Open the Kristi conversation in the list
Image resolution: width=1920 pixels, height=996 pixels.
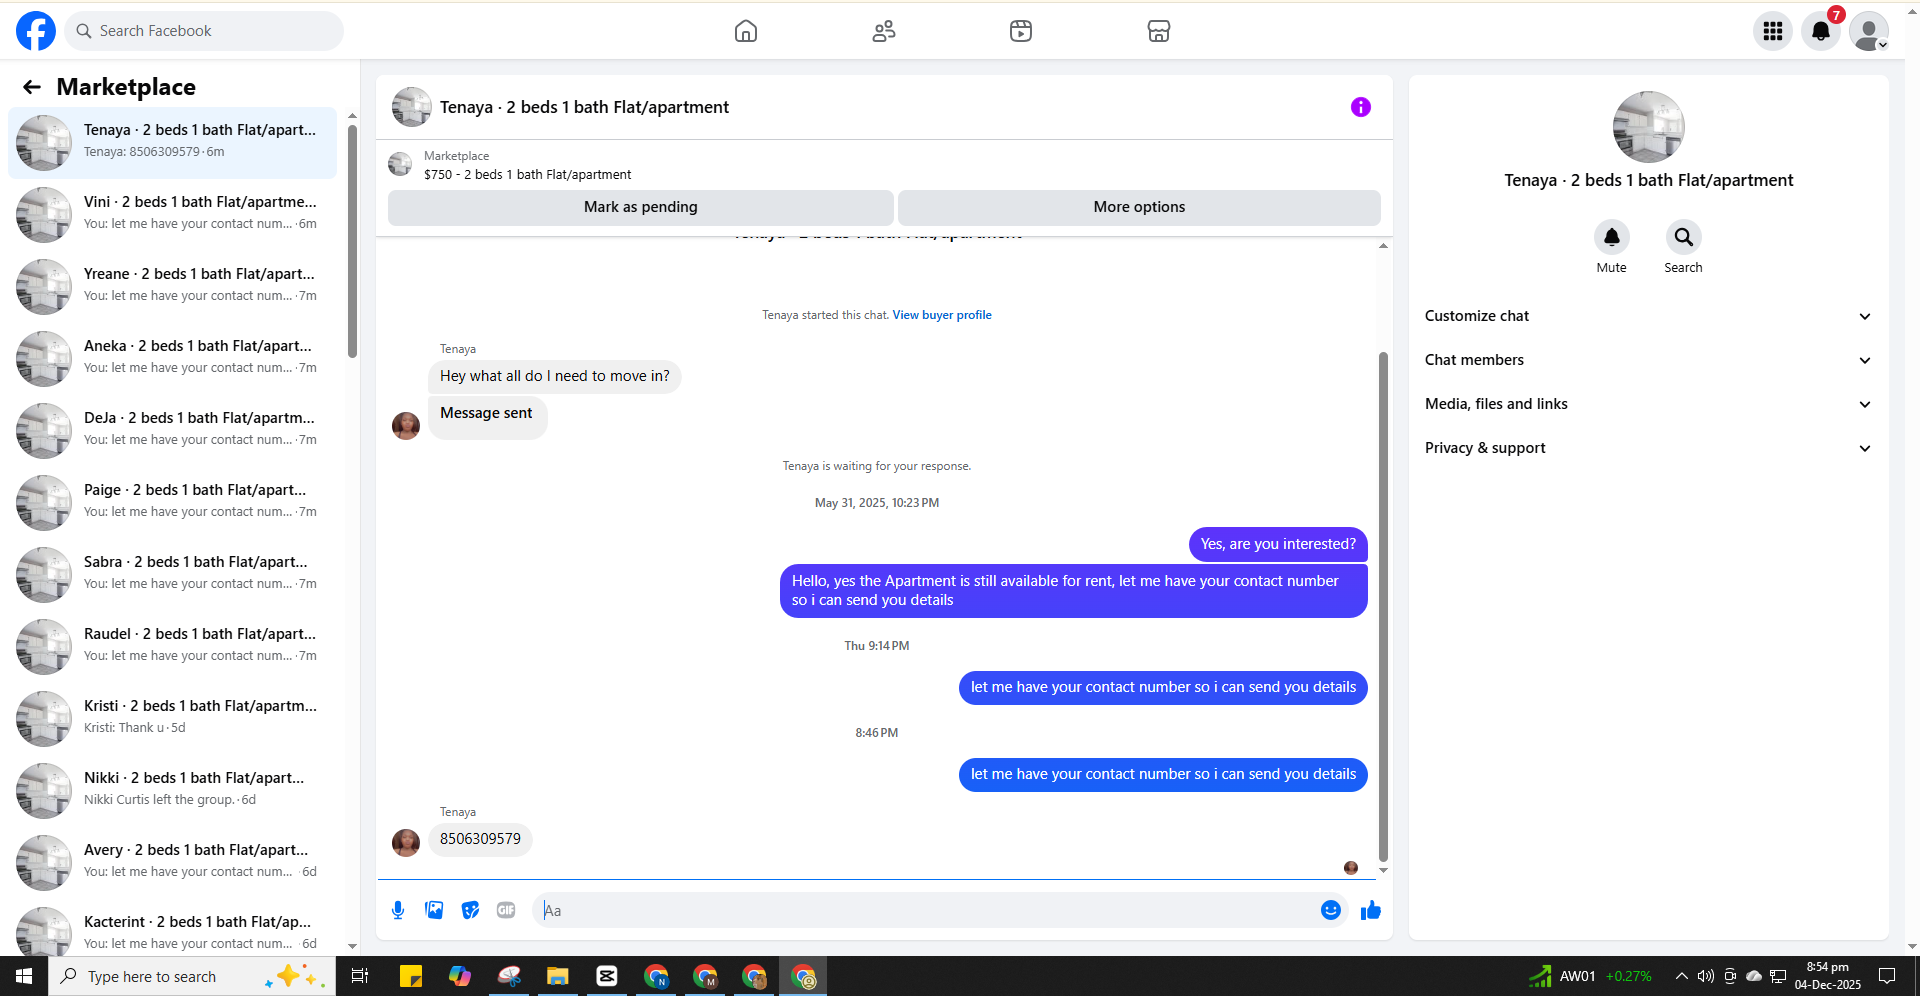pos(173,719)
